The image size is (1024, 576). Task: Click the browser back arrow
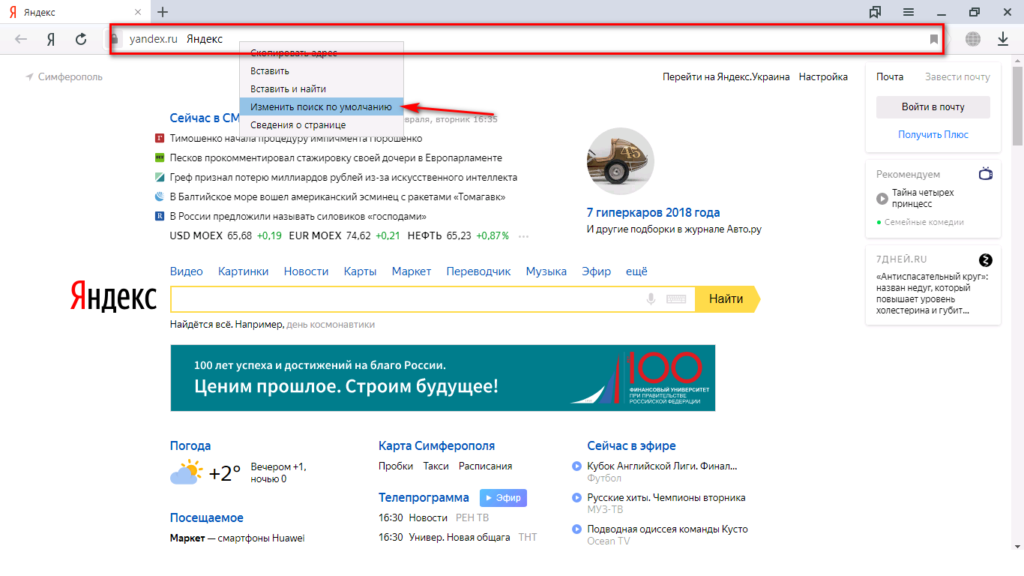[x=21, y=39]
